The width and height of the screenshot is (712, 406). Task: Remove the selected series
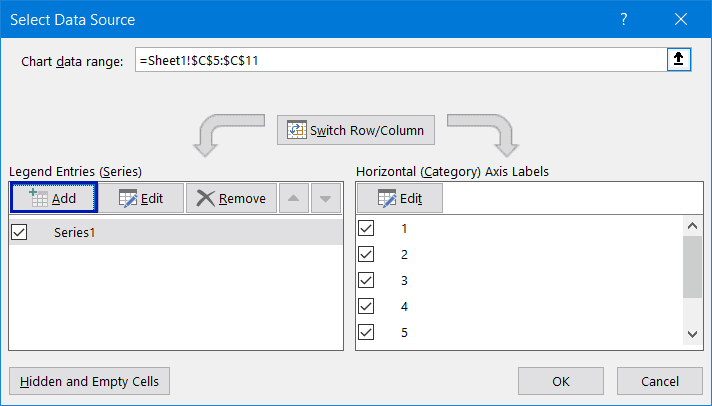[231, 198]
